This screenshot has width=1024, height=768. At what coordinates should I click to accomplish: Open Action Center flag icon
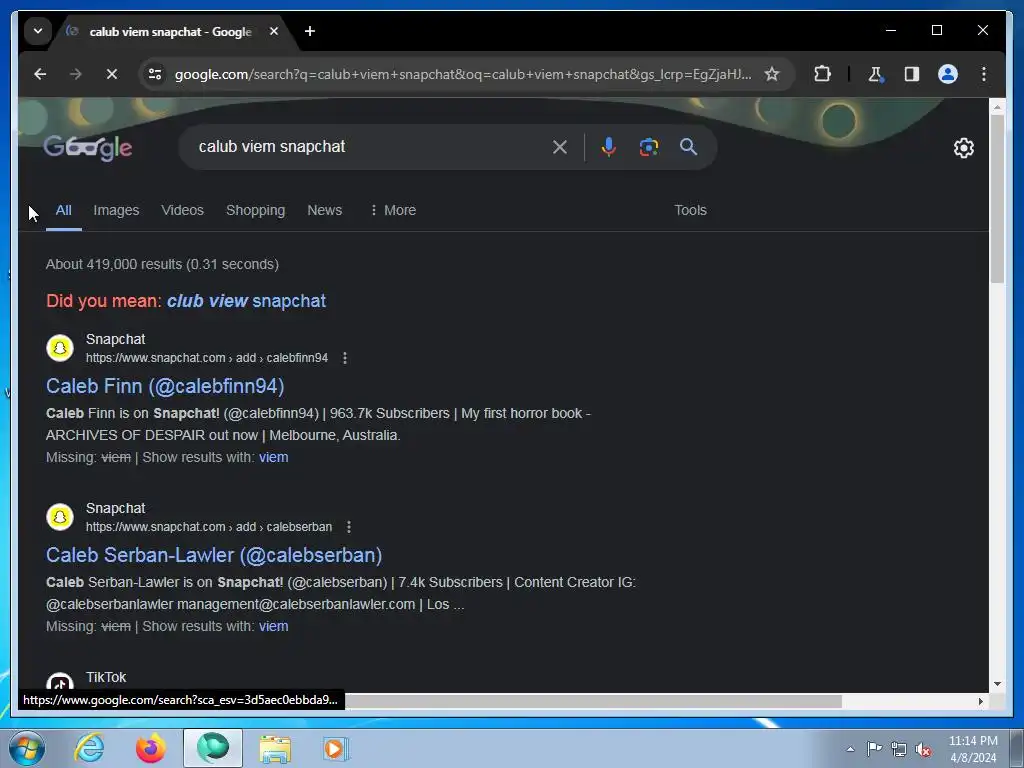(874, 749)
